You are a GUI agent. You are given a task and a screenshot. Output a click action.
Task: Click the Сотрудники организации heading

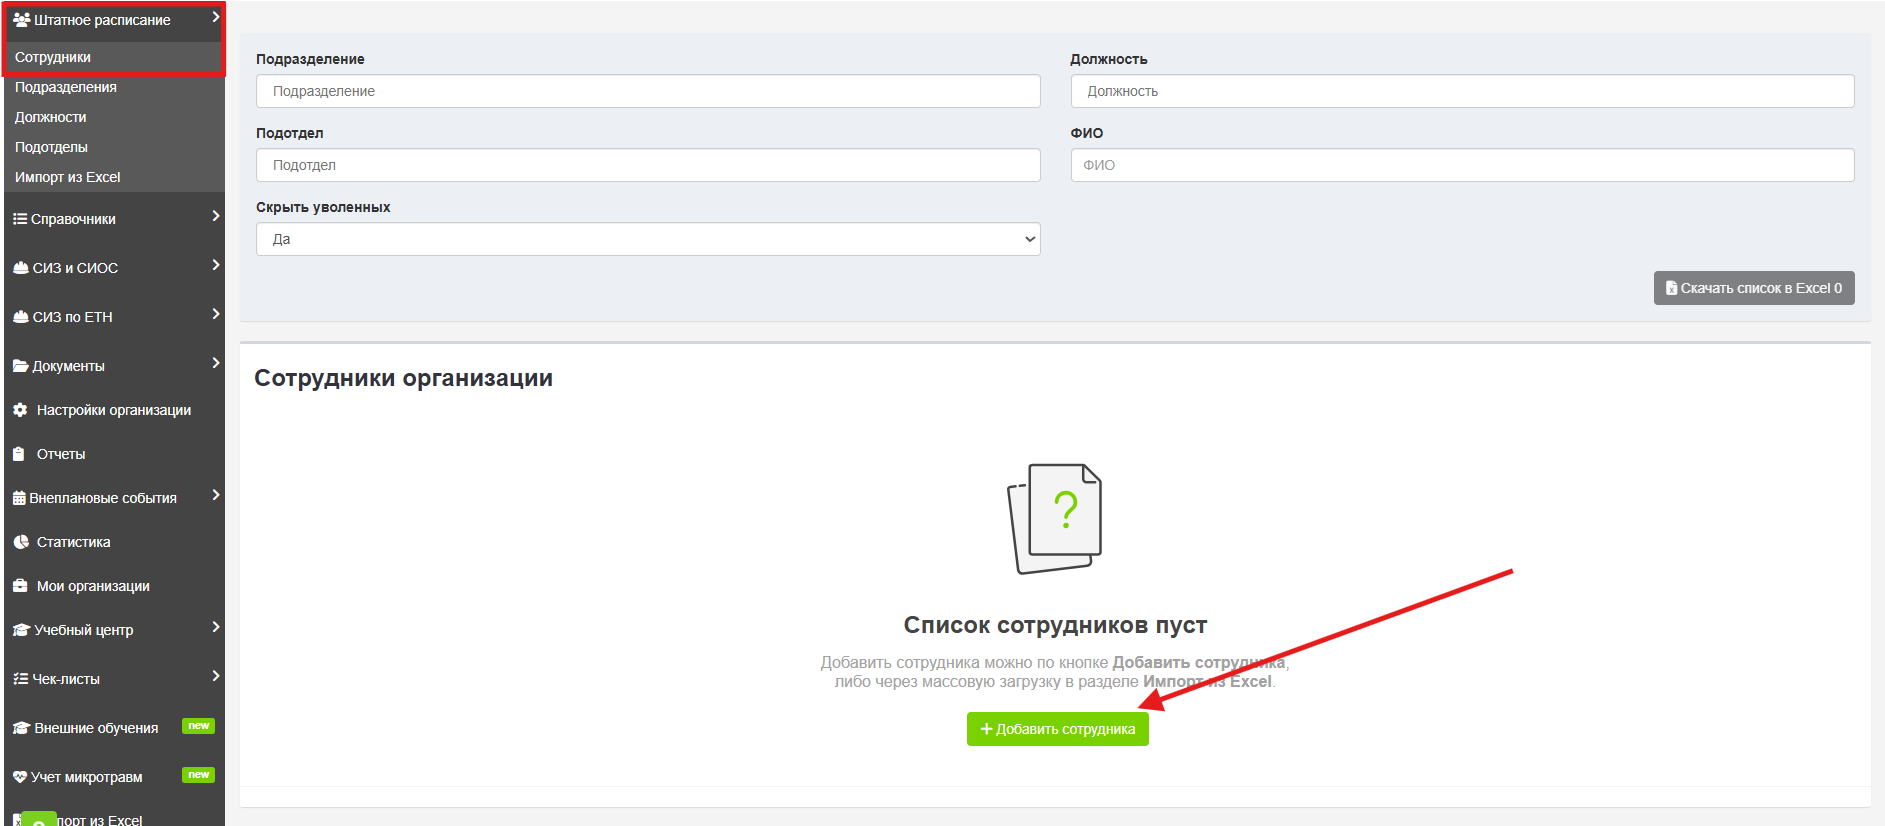(x=403, y=378)
